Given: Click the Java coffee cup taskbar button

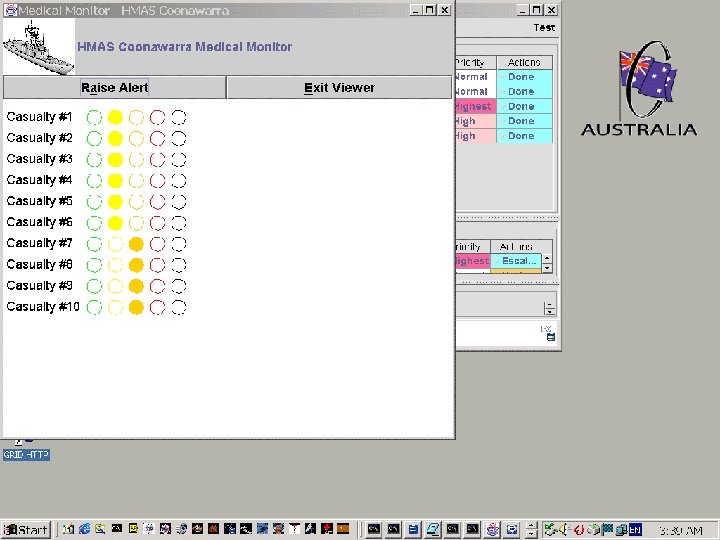Looking at the screenshot, I should point(493,529).
